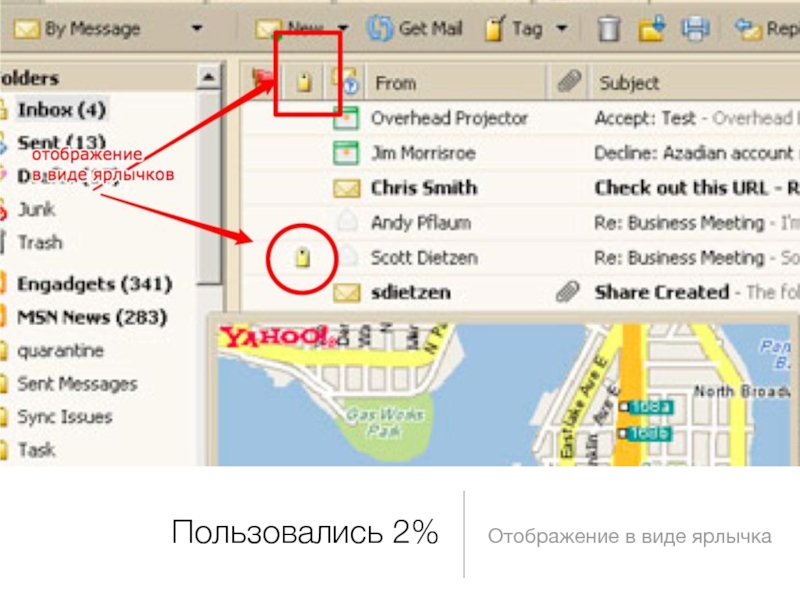Sort by attachment paperclip column header
This screenshot has width=800, height=600.
tap(569, 82)
